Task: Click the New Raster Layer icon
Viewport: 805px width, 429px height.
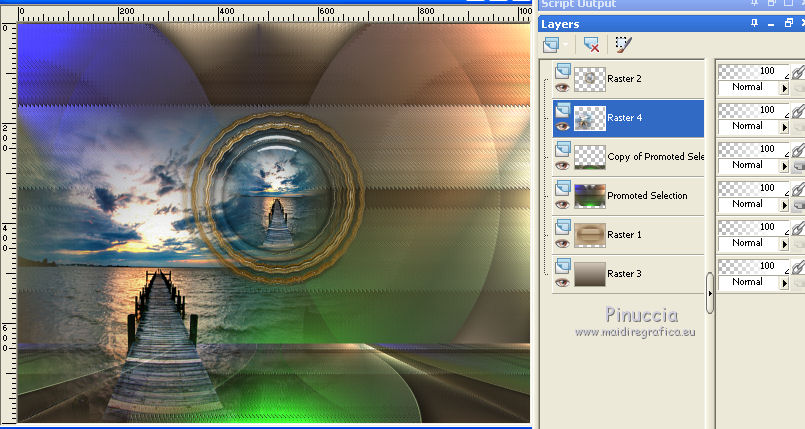Action: click(551, 45)
